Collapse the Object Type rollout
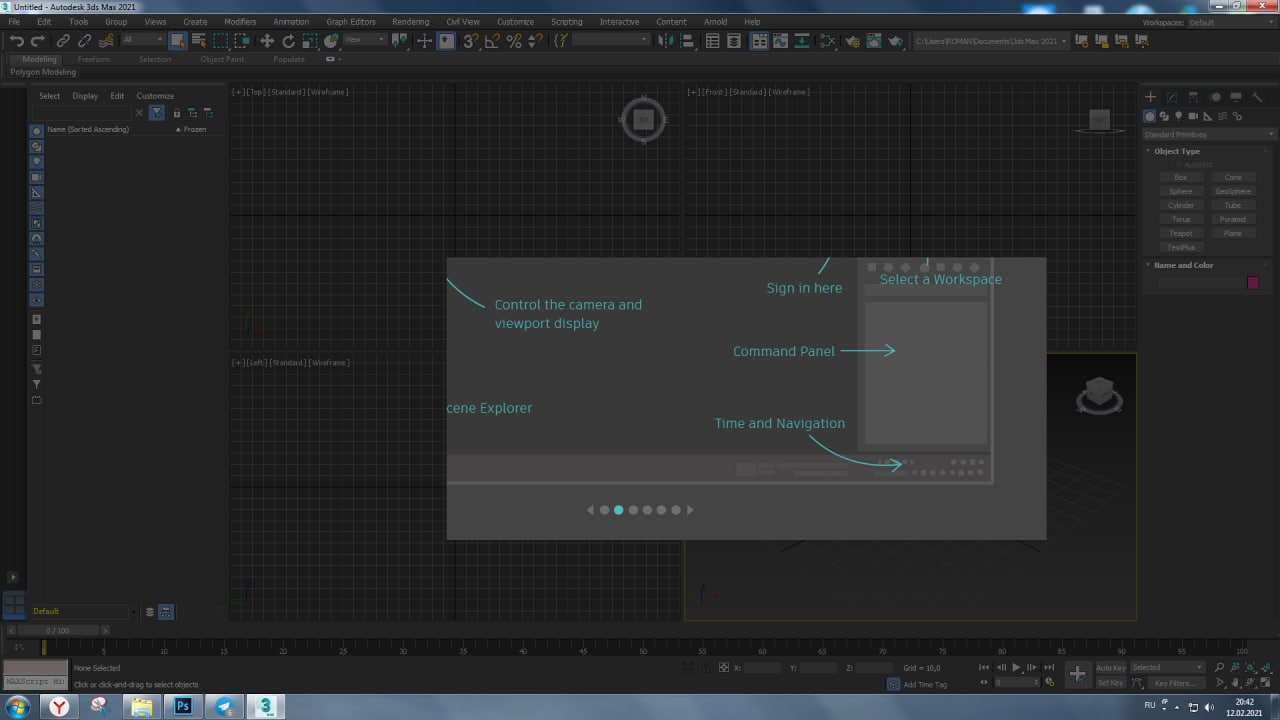1280x720 pixels. click(x=1176, y=151)
